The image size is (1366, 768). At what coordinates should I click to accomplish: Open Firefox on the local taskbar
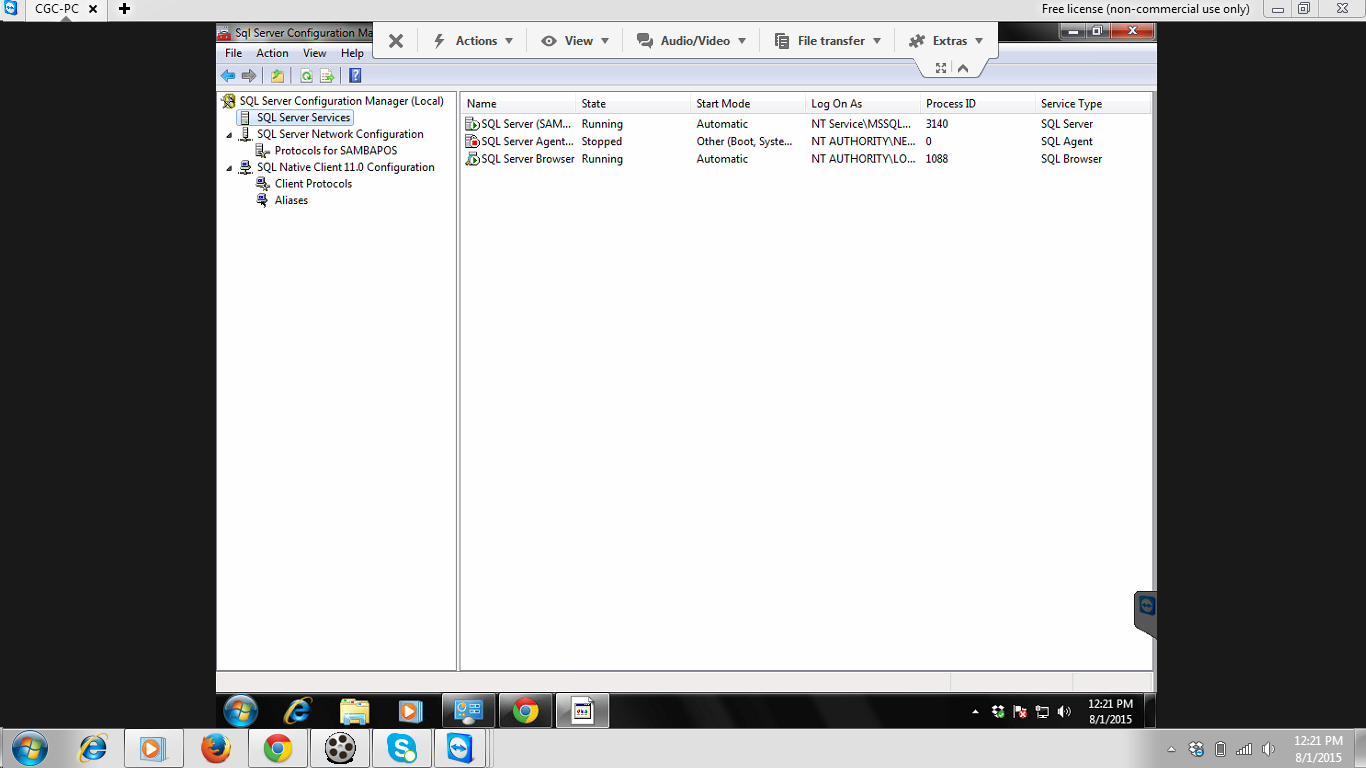point(216,748)
